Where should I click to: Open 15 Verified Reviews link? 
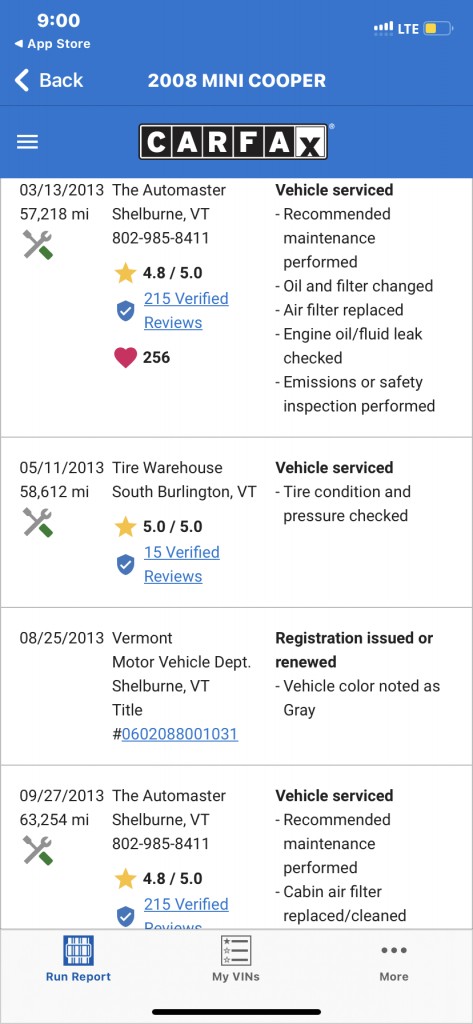pyautogui.click(x=182, y=564)
